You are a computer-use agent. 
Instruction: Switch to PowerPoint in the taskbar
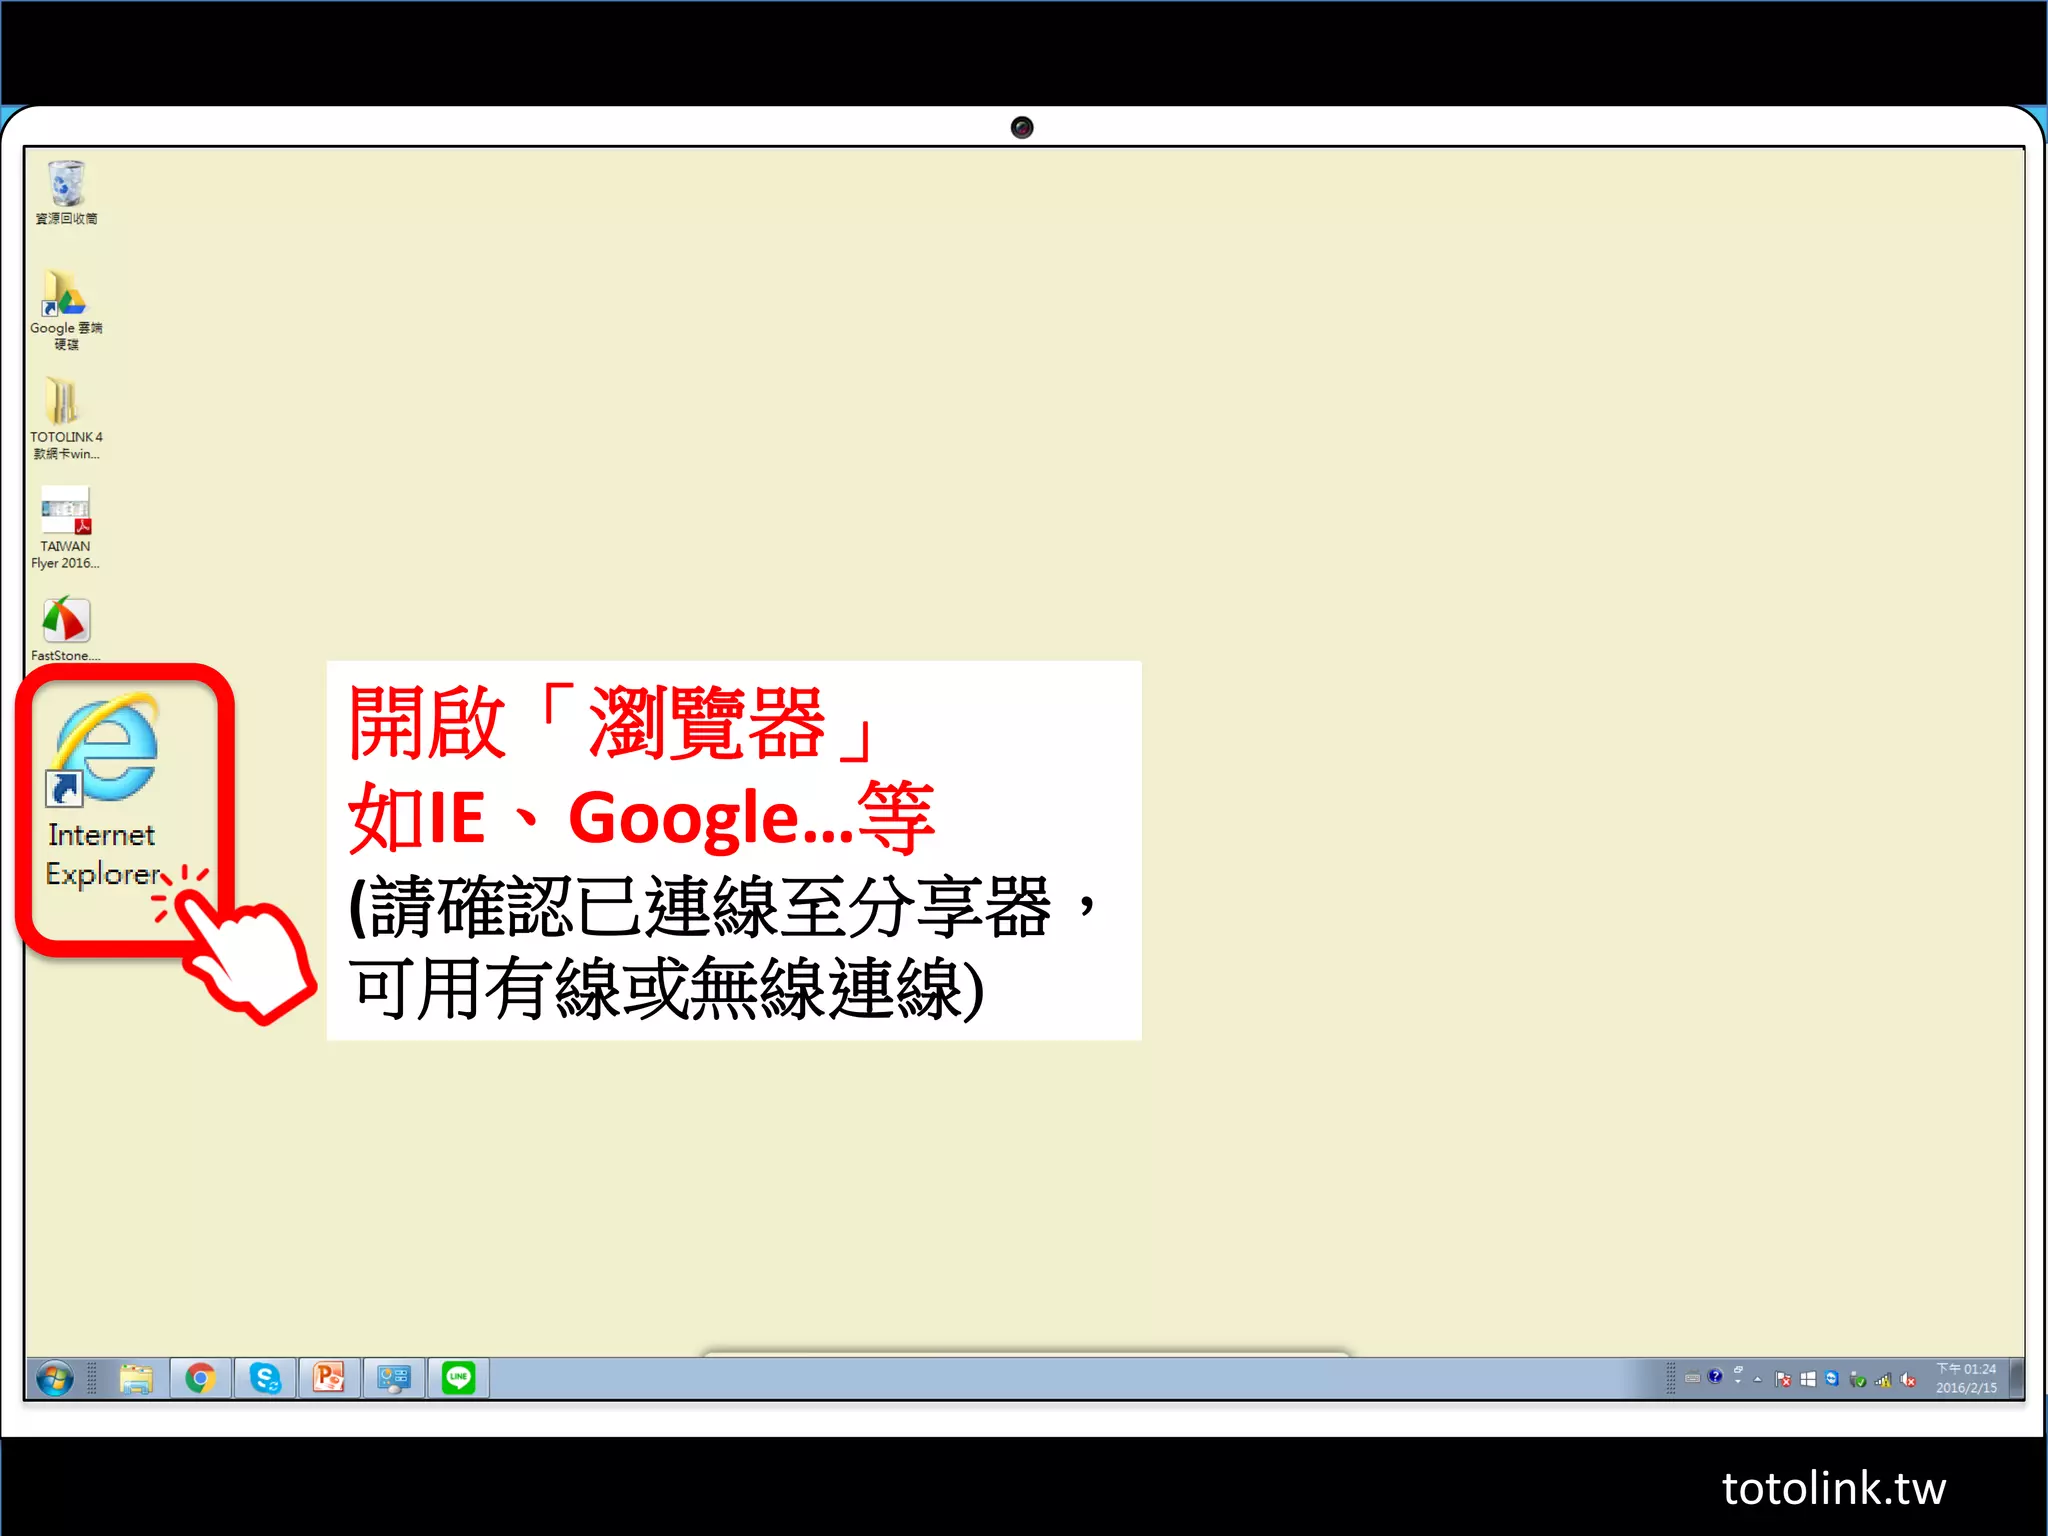coord(329,1379)
